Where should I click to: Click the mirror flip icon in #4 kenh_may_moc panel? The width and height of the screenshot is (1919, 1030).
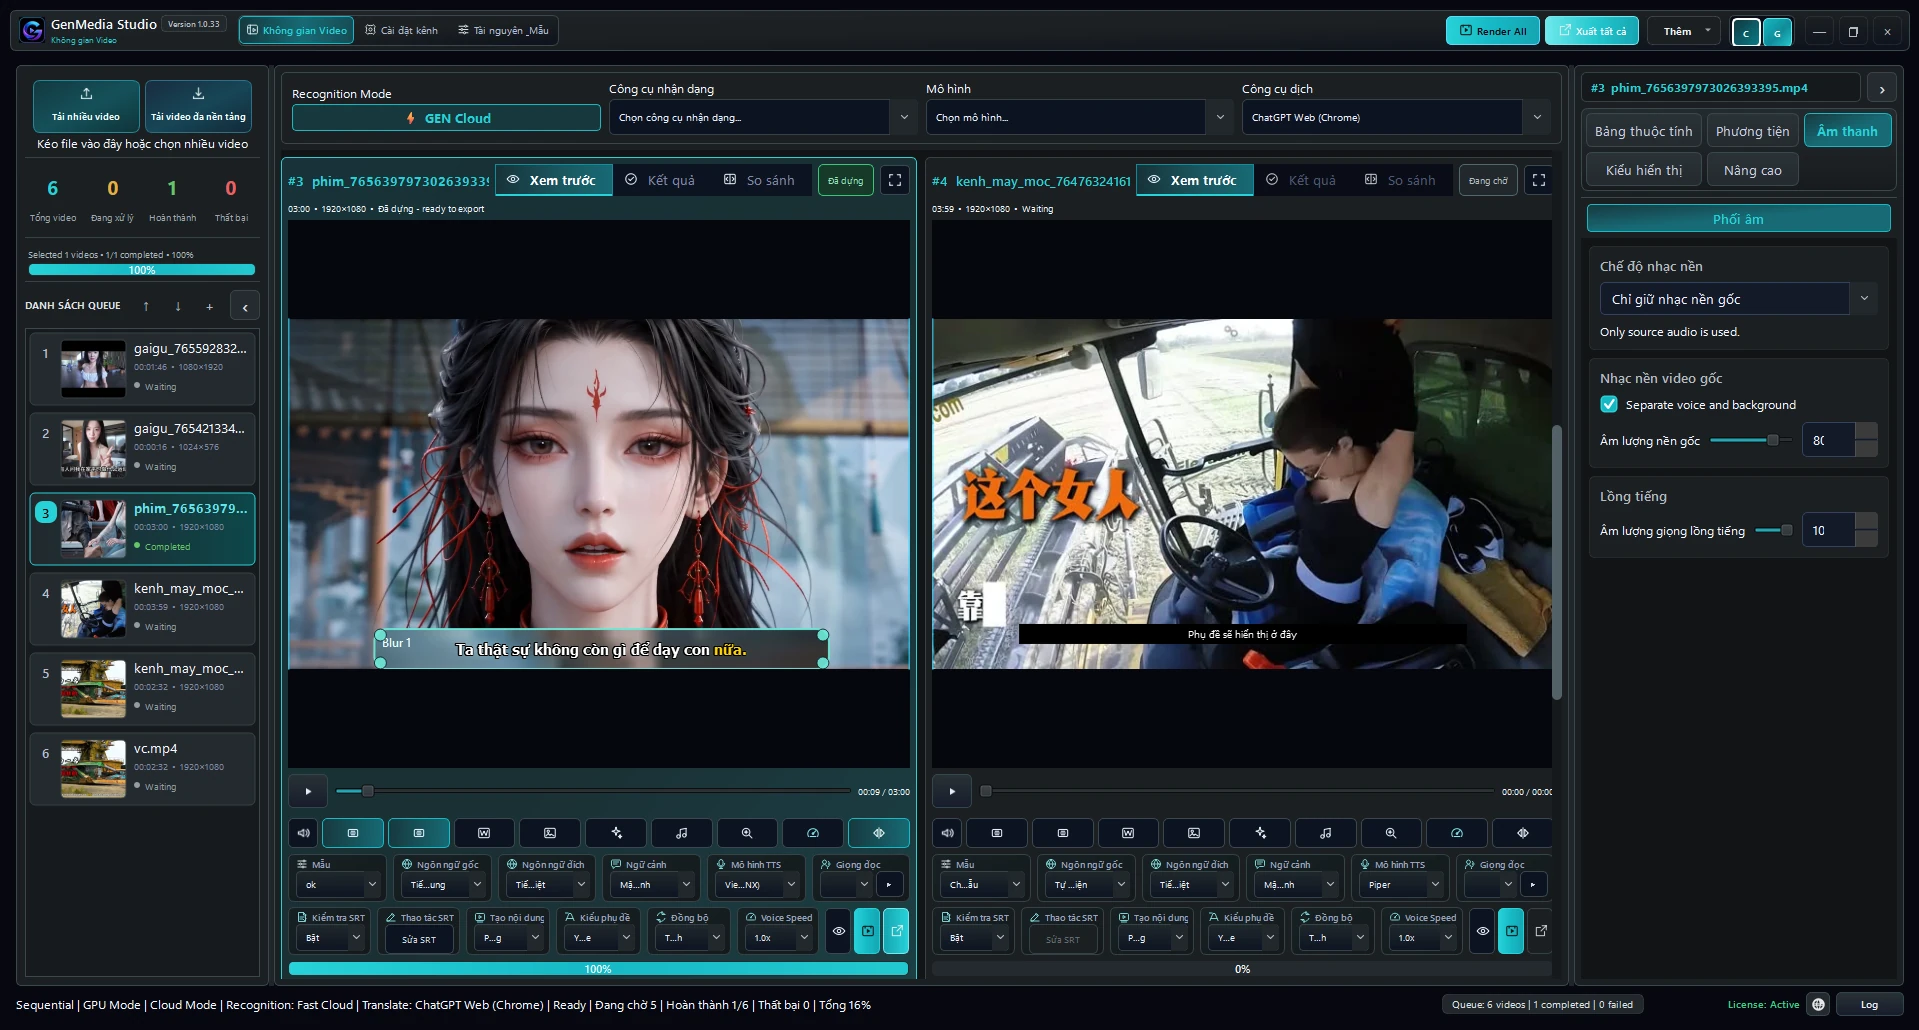[1522, 832]
